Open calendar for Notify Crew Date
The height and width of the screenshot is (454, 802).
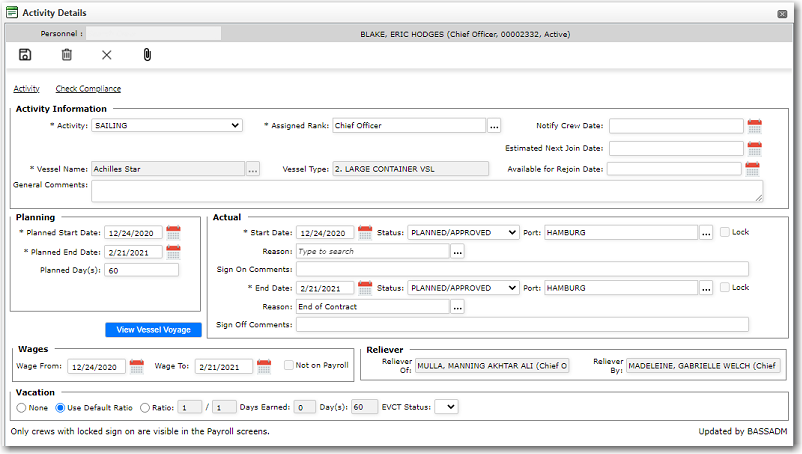pyautogui.click(x=755, y=126)
